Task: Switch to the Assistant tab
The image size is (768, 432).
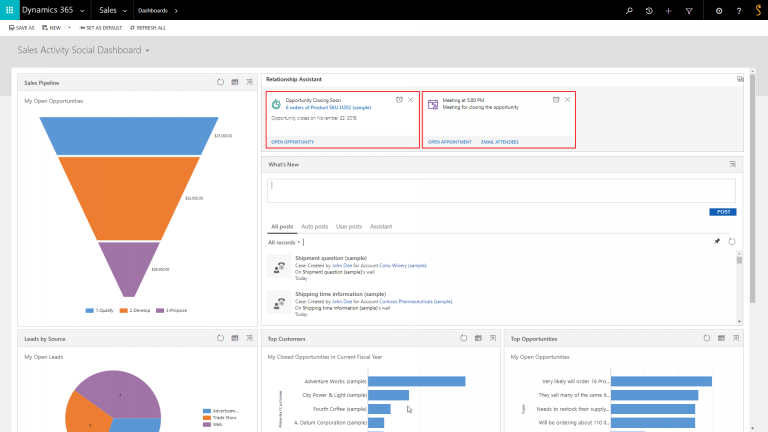Action: tap(381, 226)
